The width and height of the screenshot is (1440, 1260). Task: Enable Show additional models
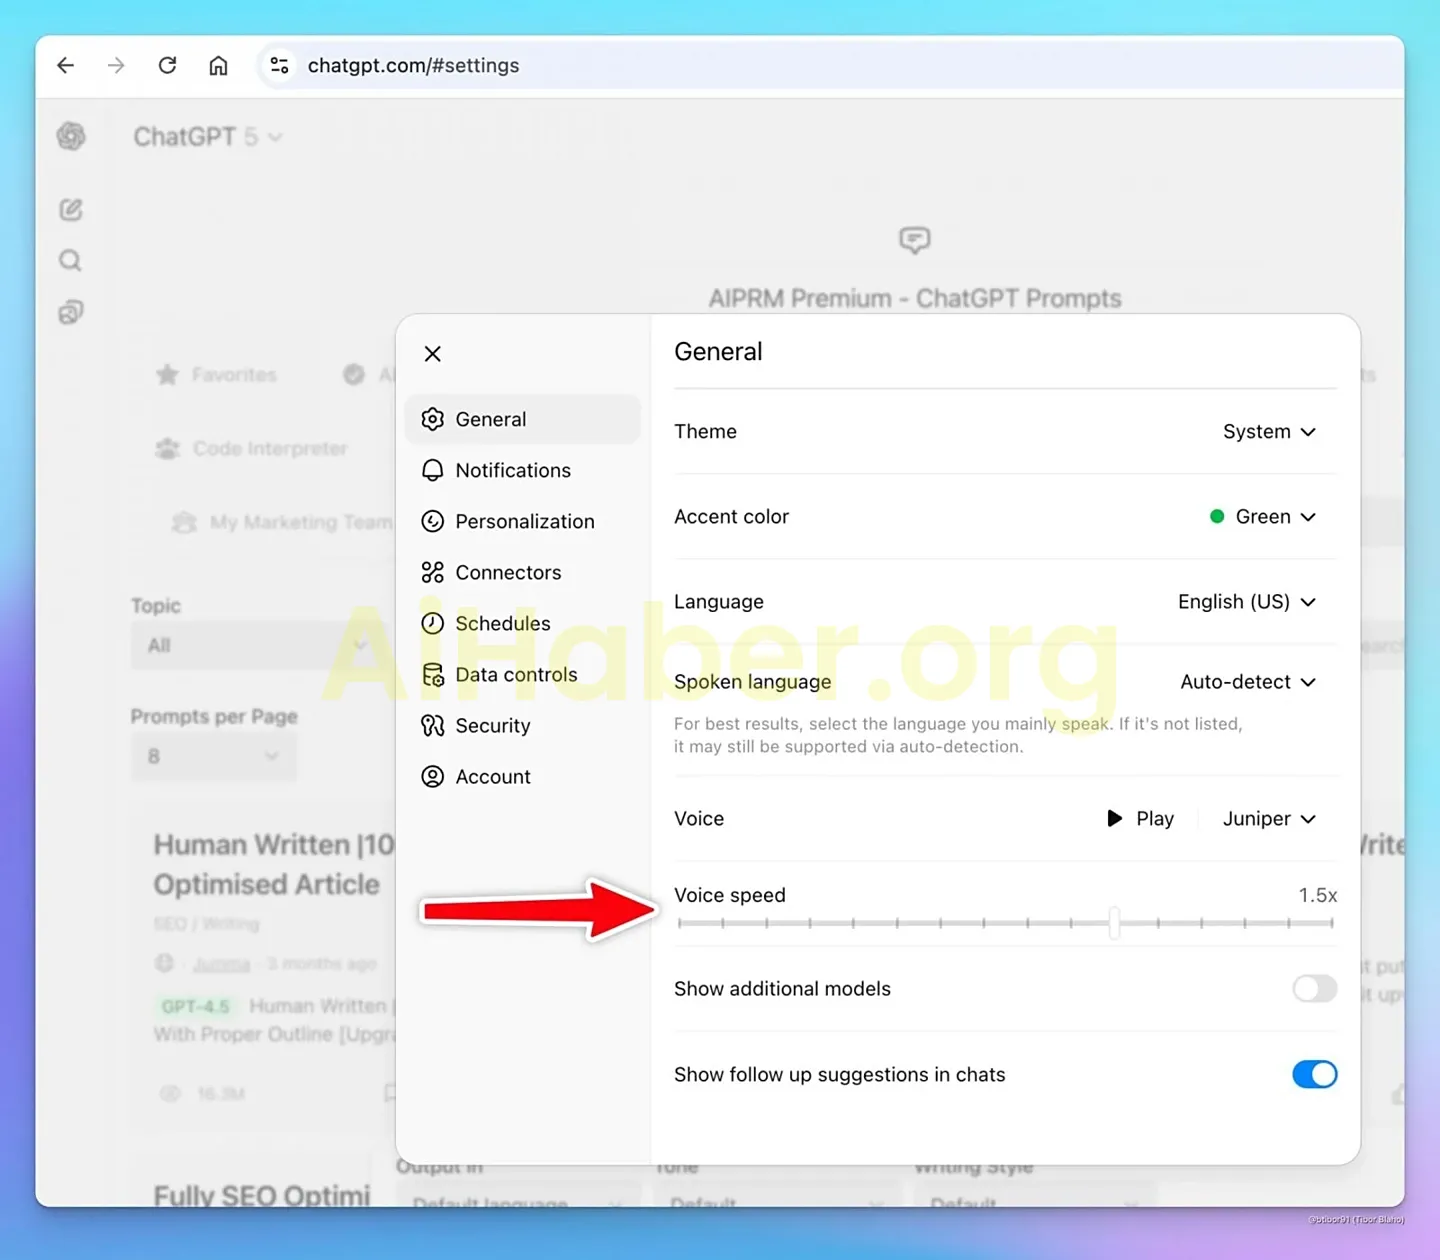pos(1314,989)
